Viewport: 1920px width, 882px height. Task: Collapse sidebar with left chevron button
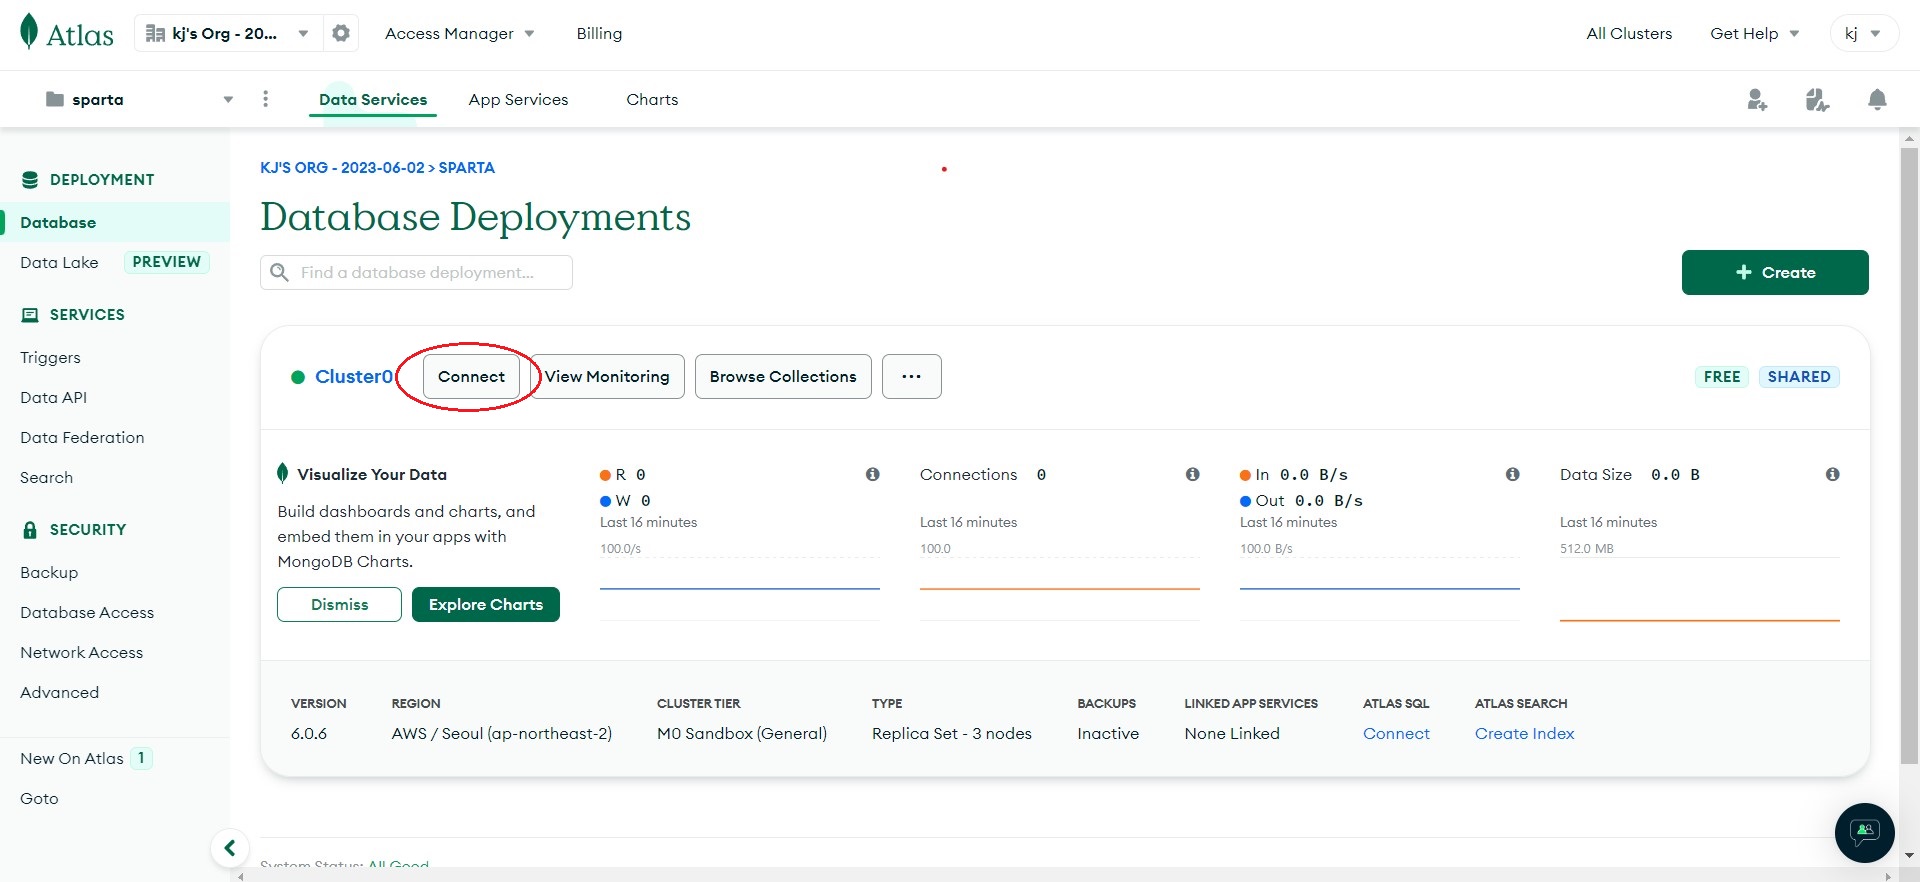(x=229, y=848)
